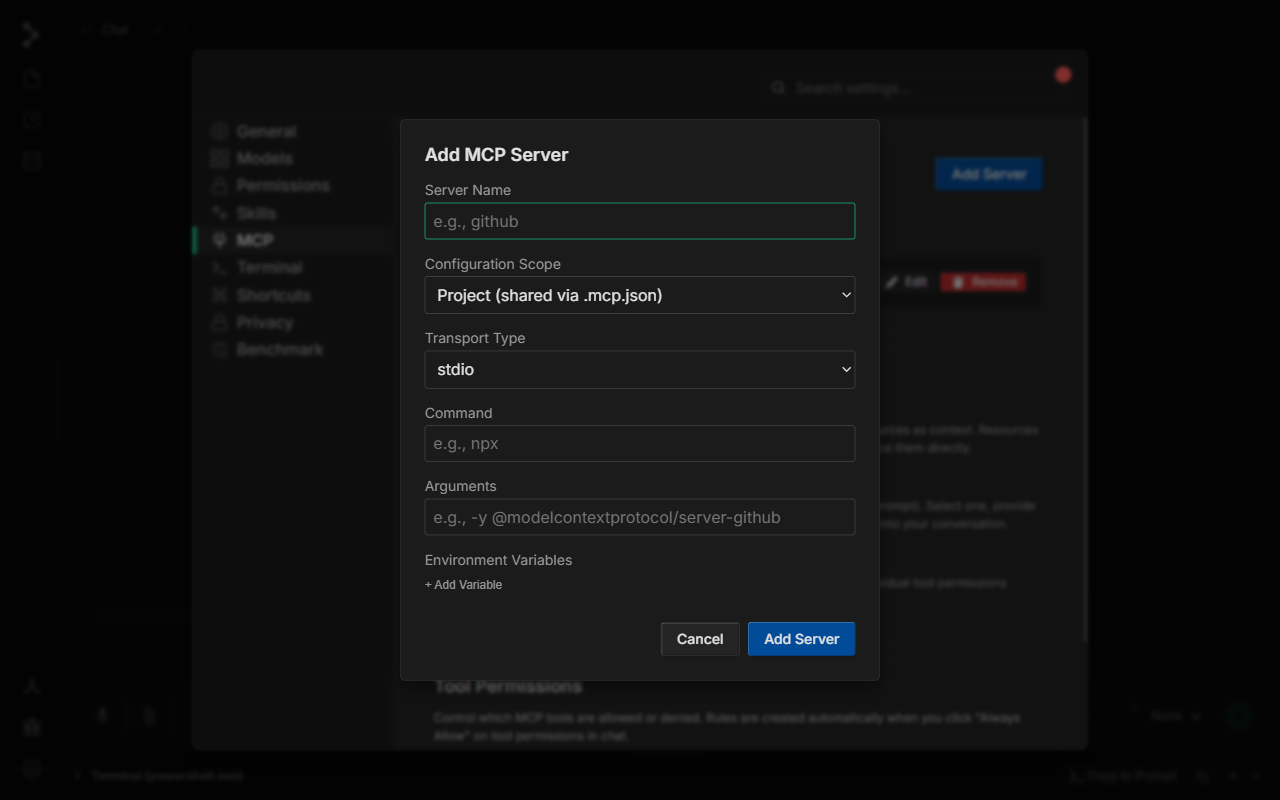Open the Transport Type dropdown
This screenshot has height=800, width=1280.
[640, 369]
